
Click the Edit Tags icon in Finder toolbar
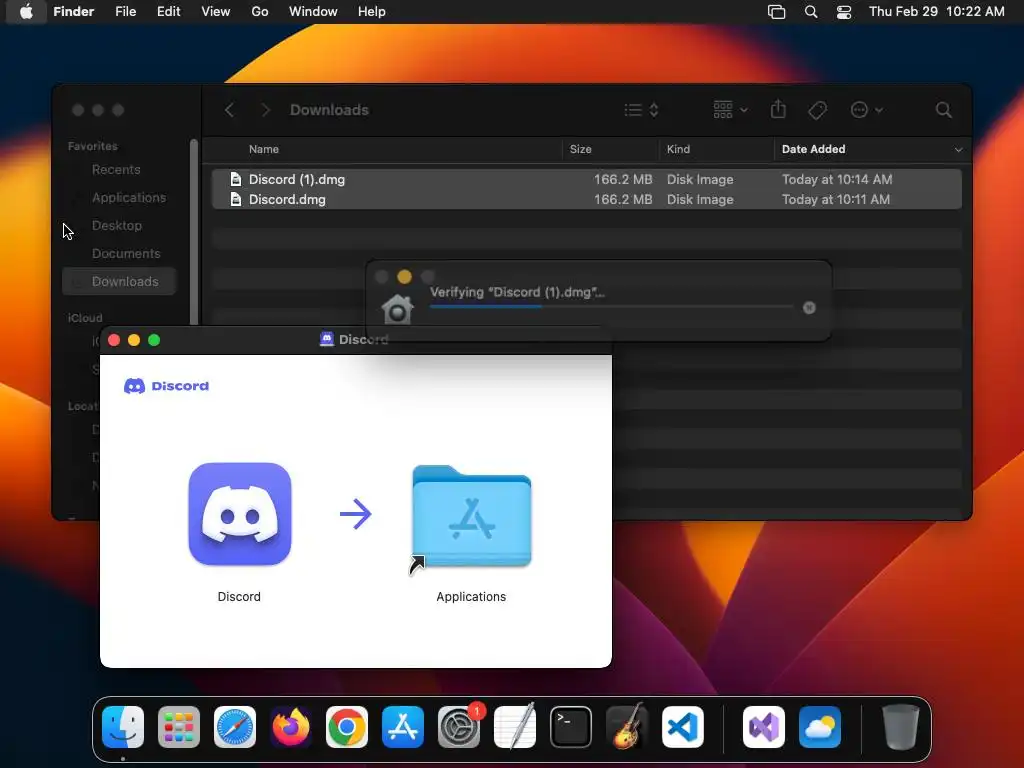[818, 110]
